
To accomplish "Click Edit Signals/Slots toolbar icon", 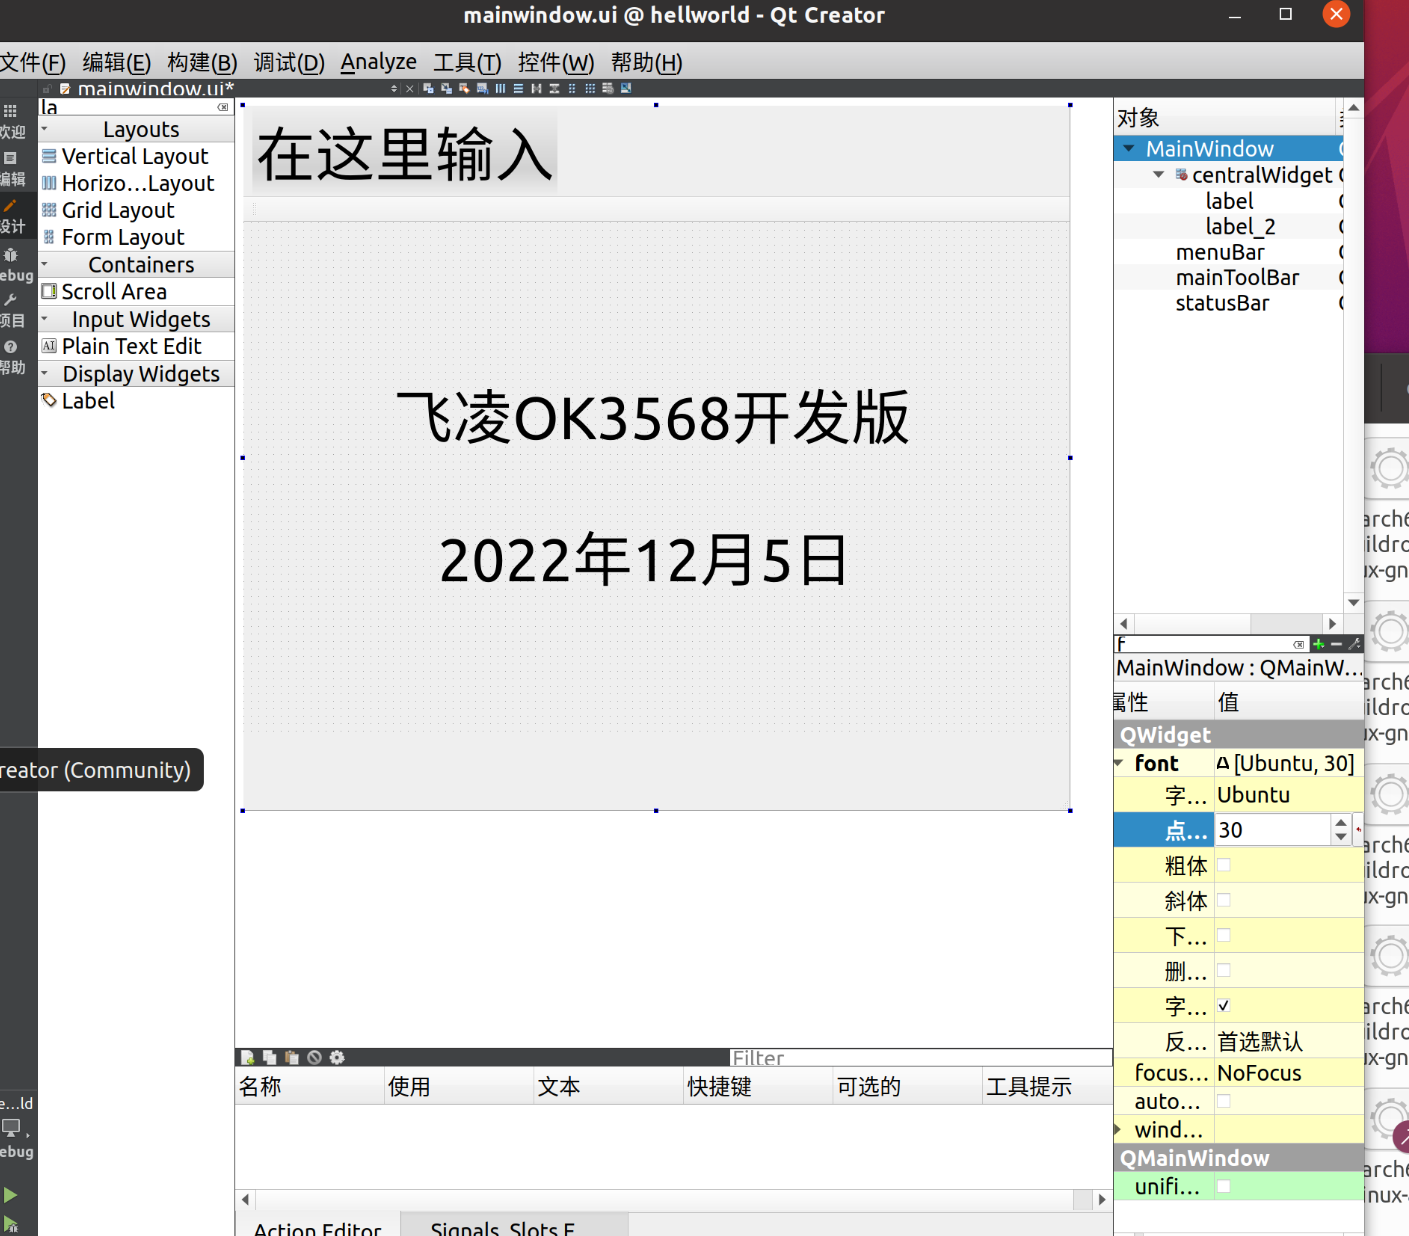I will click(x=446, y=88).
